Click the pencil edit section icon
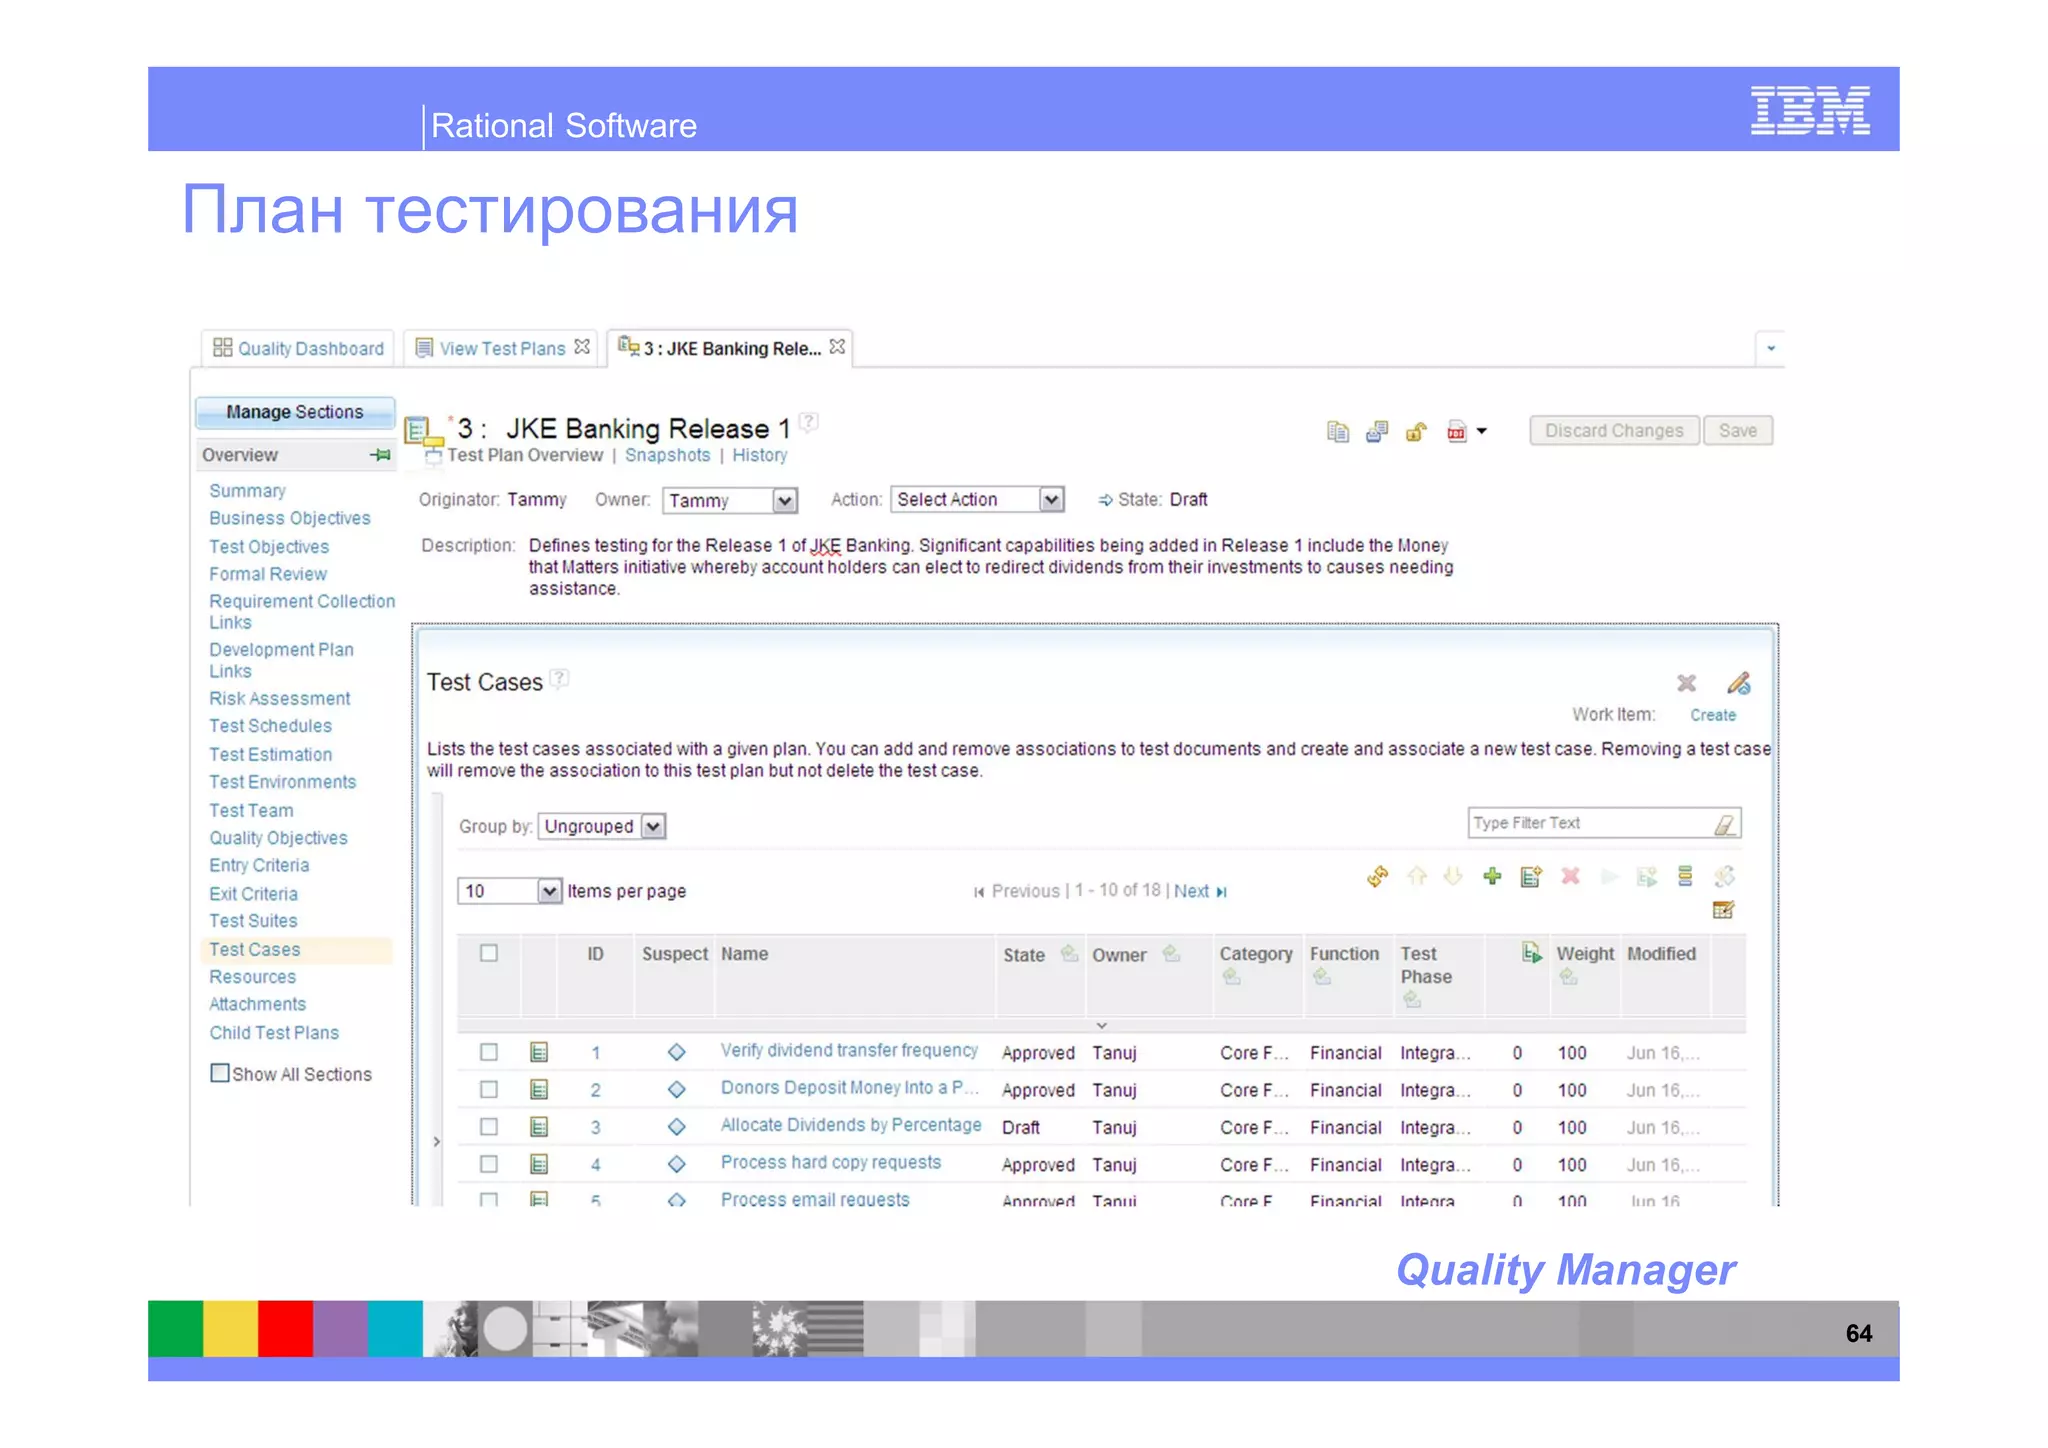 click(1738, 683)
